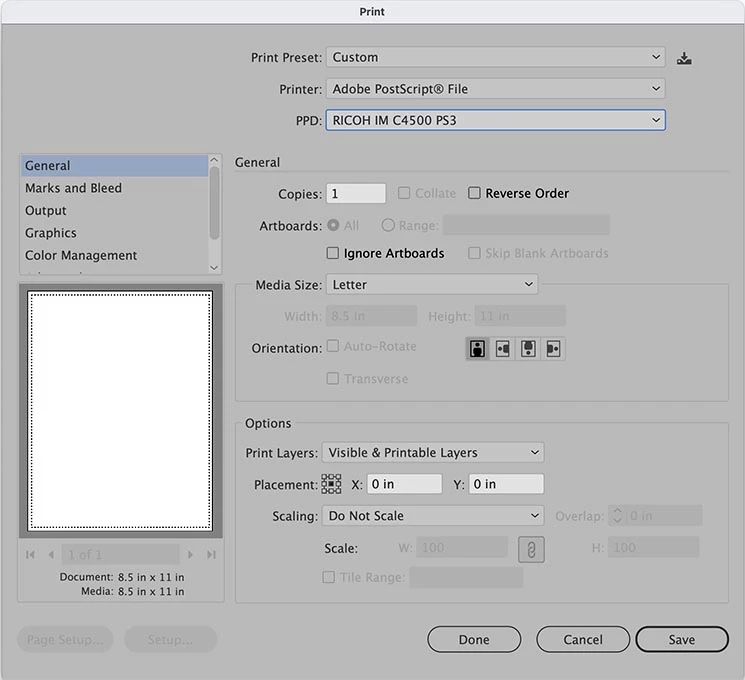Click the placement reference point grid

click(331, 484)
